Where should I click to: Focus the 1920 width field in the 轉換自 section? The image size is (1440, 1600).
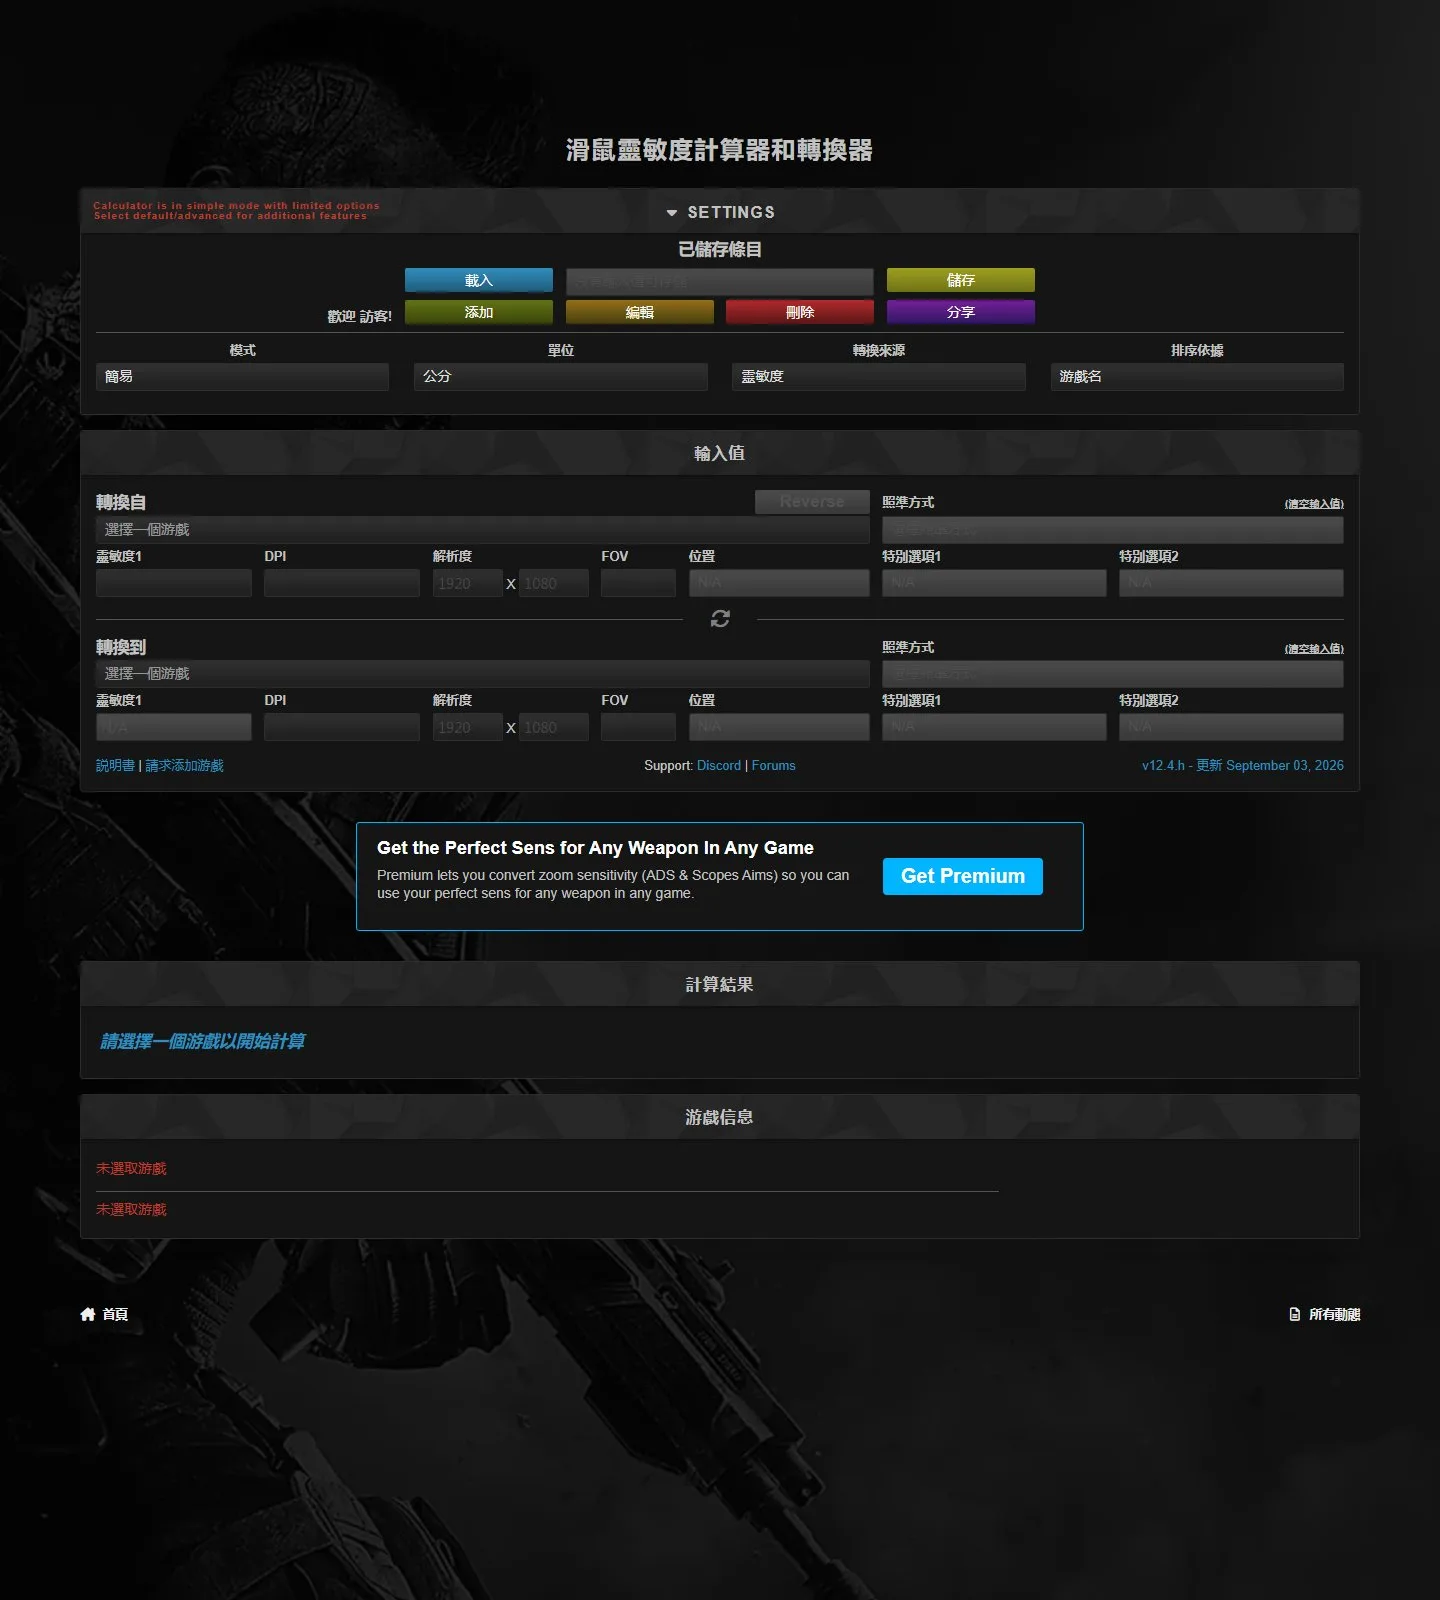[x=468, y=583]
